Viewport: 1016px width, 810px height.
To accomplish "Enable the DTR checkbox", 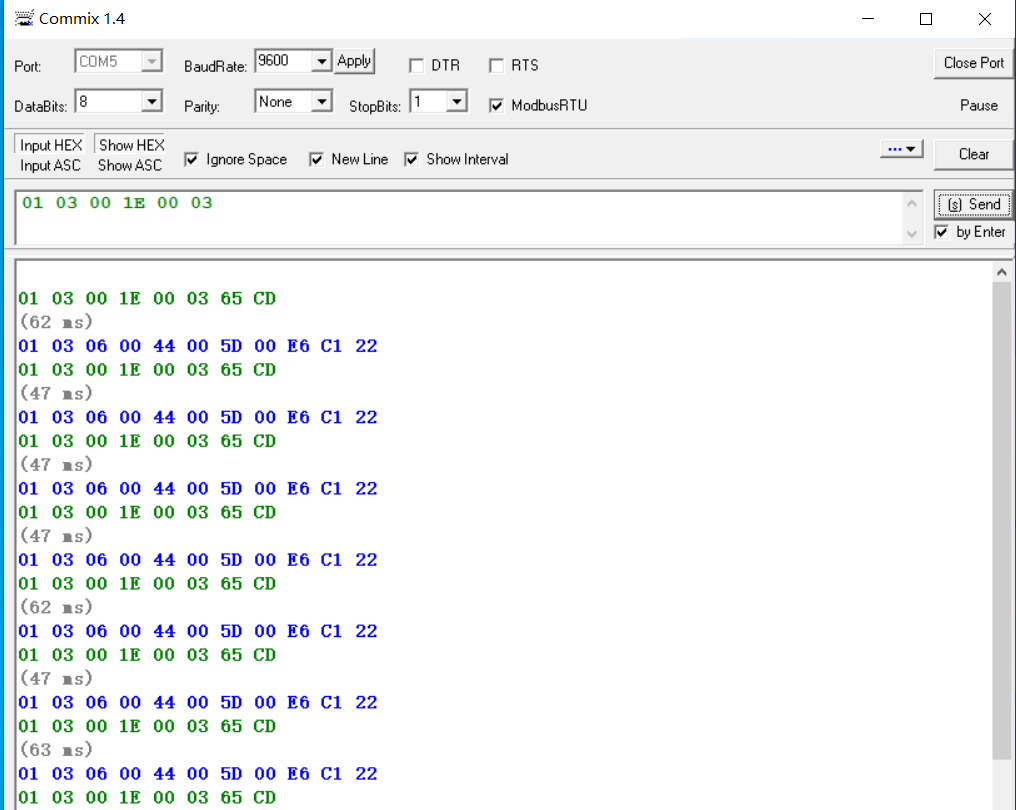I will 417,66.
